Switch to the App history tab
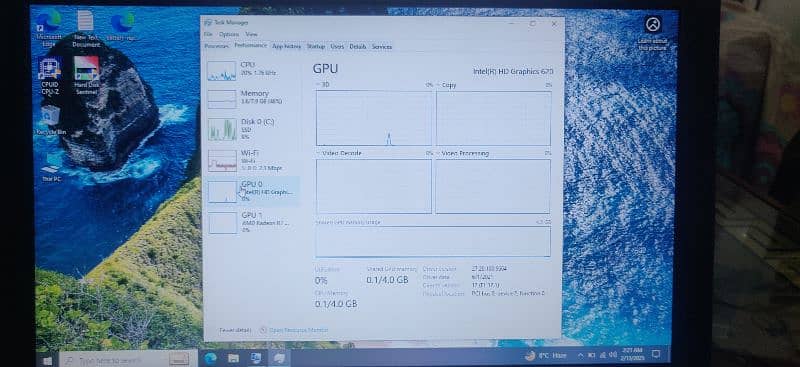800x367 pixels. [287, 46]
